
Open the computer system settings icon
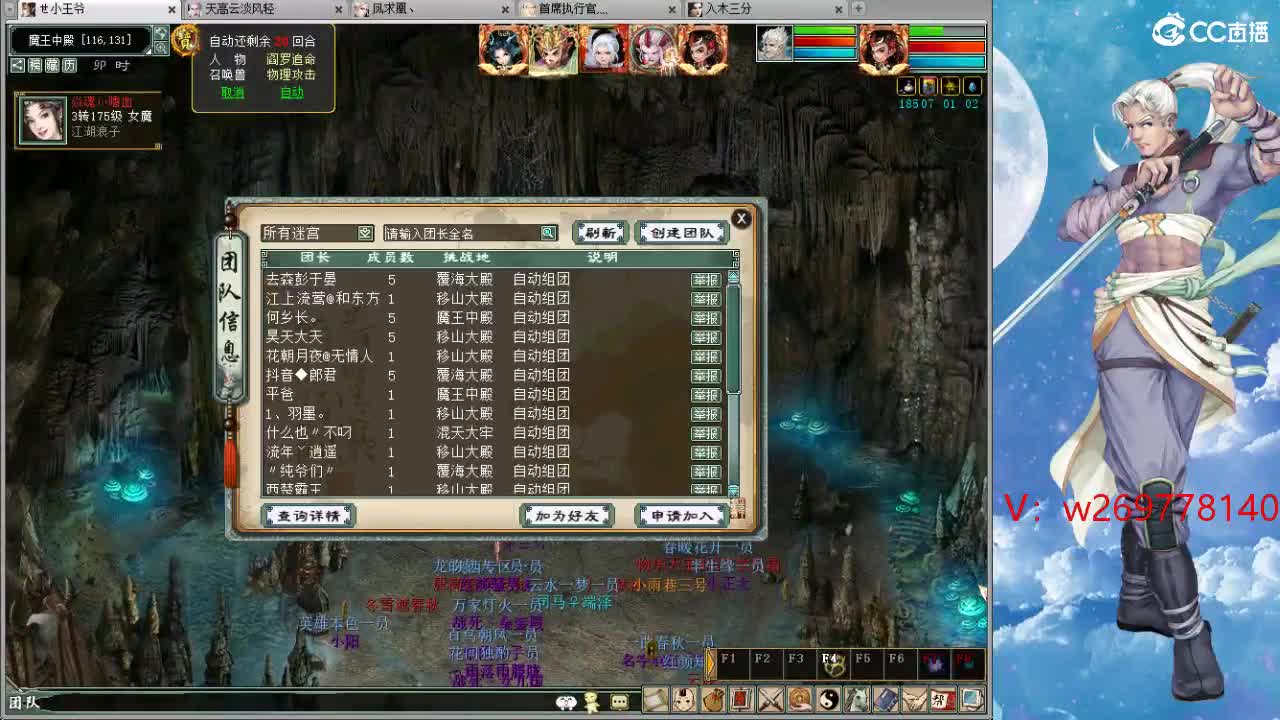[972, 699]
